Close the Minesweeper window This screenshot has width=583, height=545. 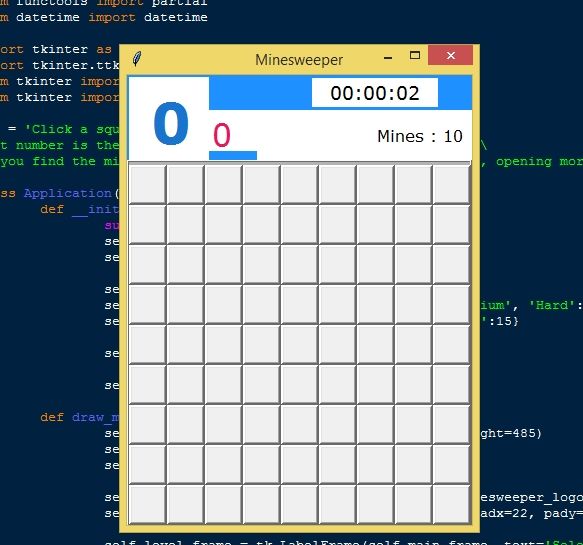tap(451, 55)
